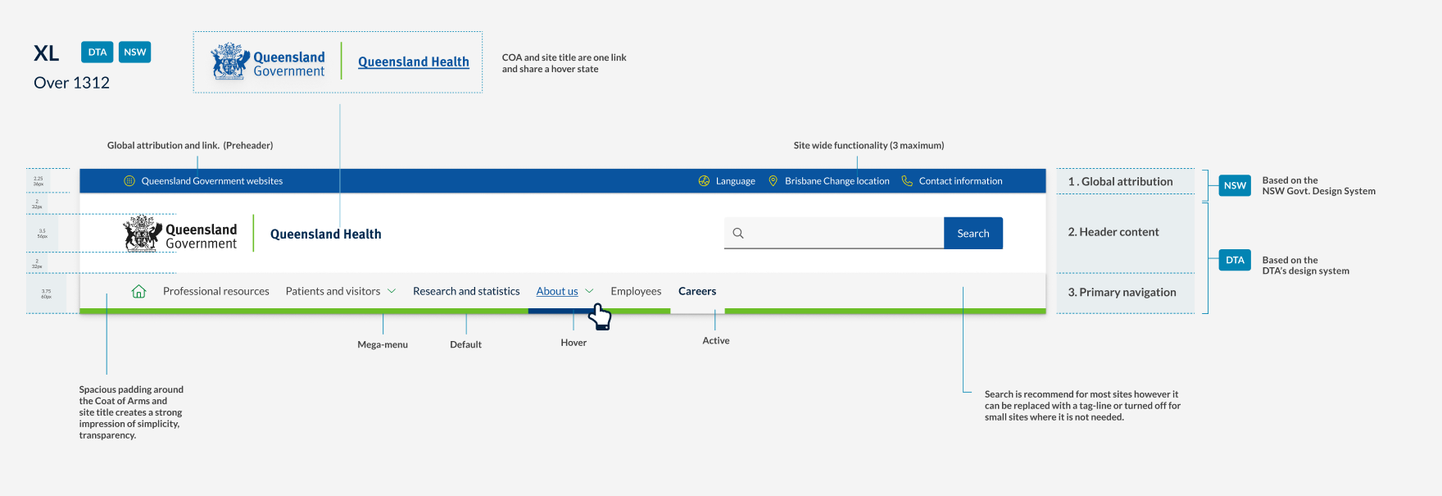The width and height of the screenshot is (1442, 496).
Task: Expand the About us dropdown chevron
Action: [589, 291]
